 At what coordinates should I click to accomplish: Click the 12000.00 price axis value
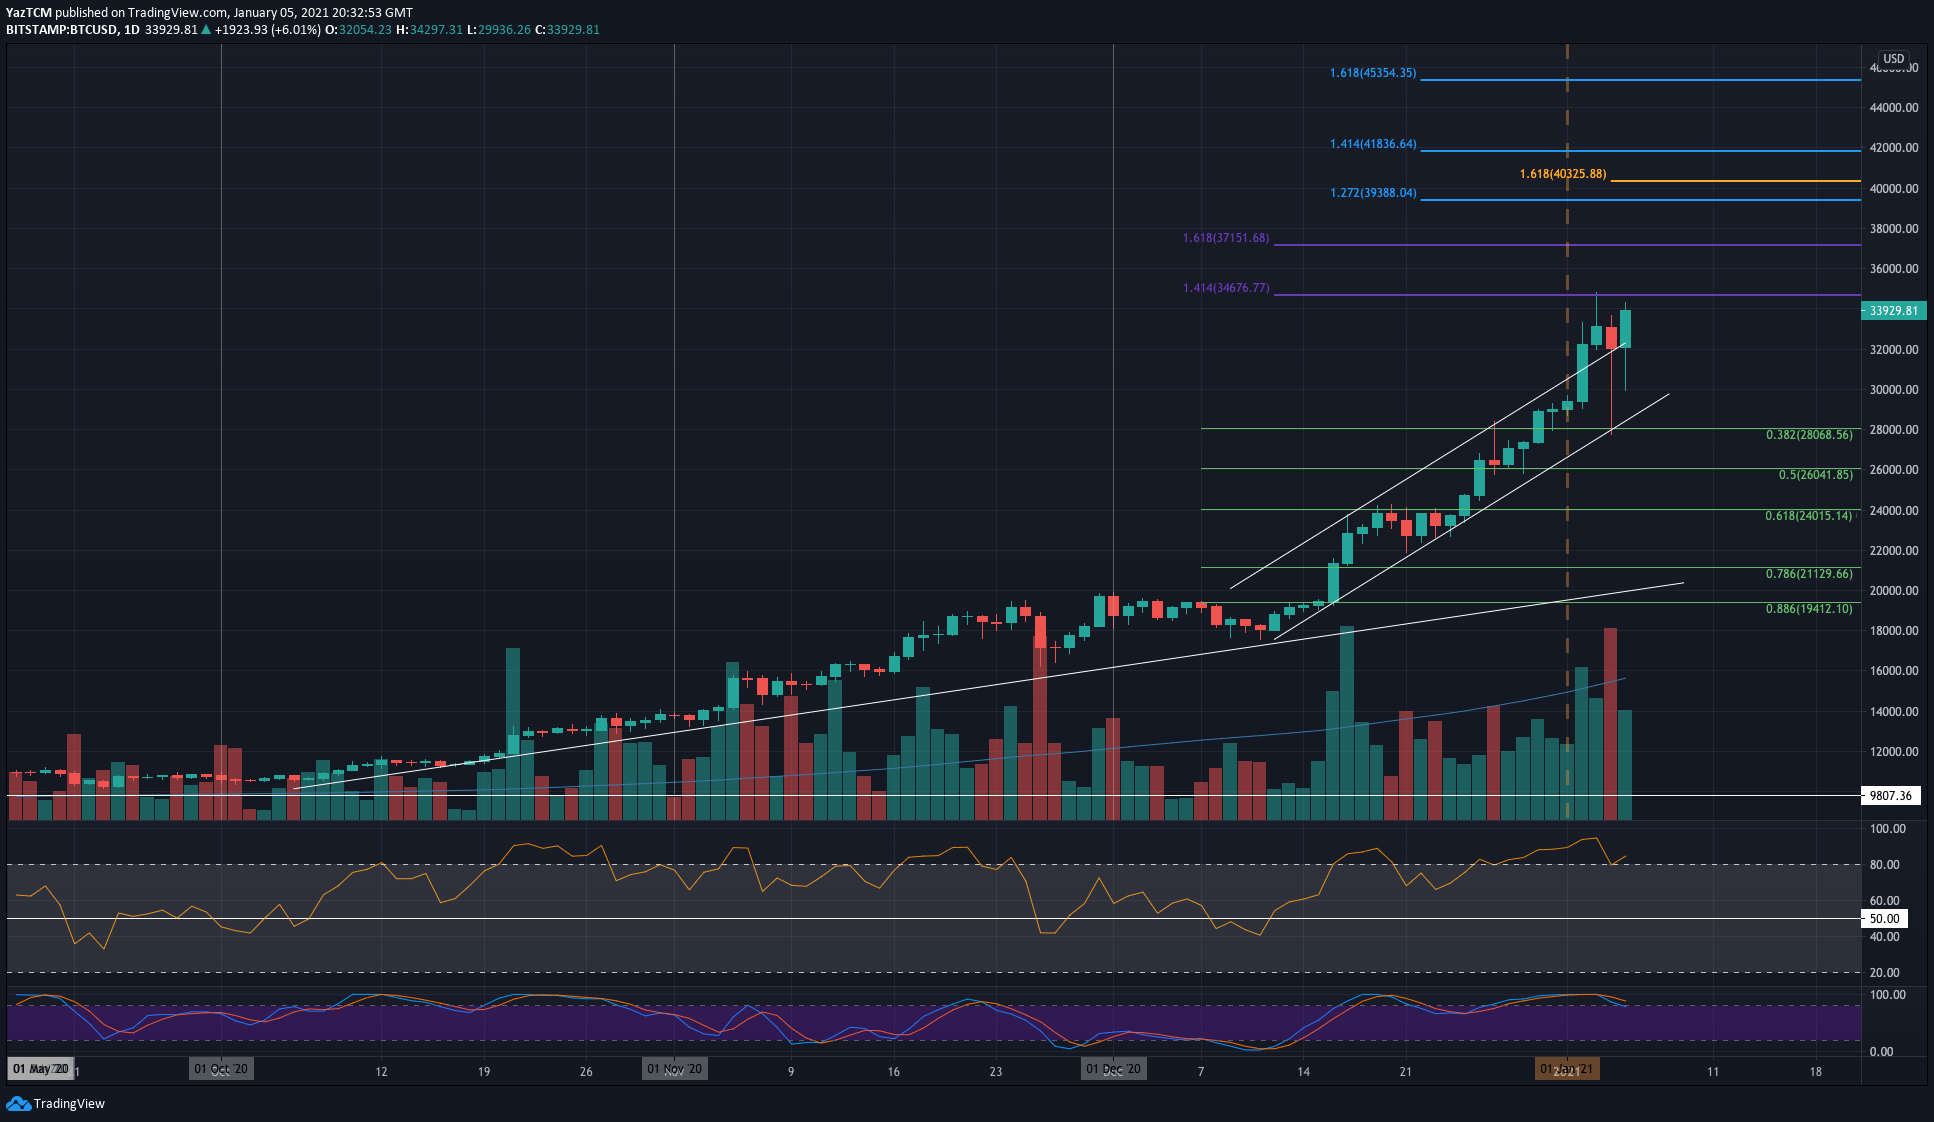[x=1894, y=752]
